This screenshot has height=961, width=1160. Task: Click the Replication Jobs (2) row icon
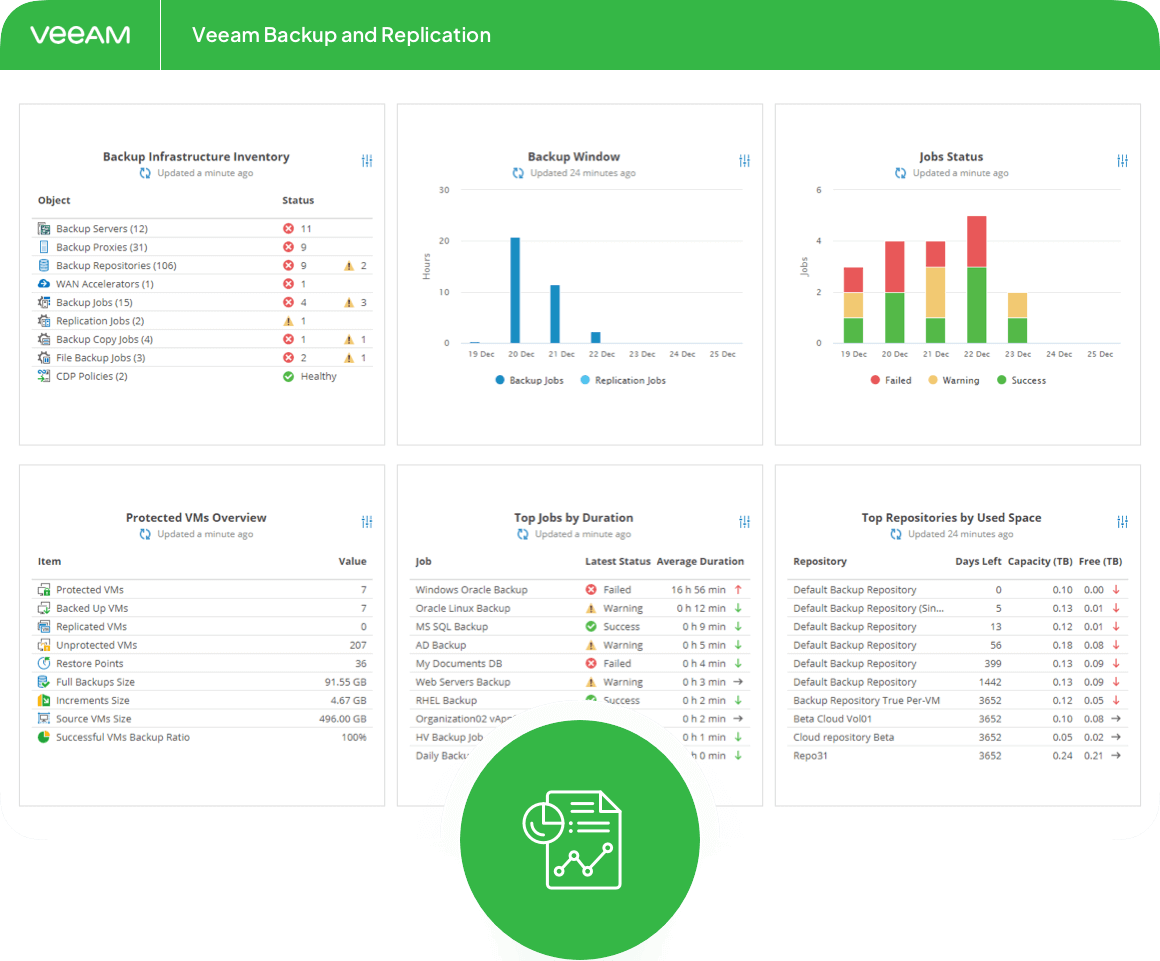(x=44, y=321)
